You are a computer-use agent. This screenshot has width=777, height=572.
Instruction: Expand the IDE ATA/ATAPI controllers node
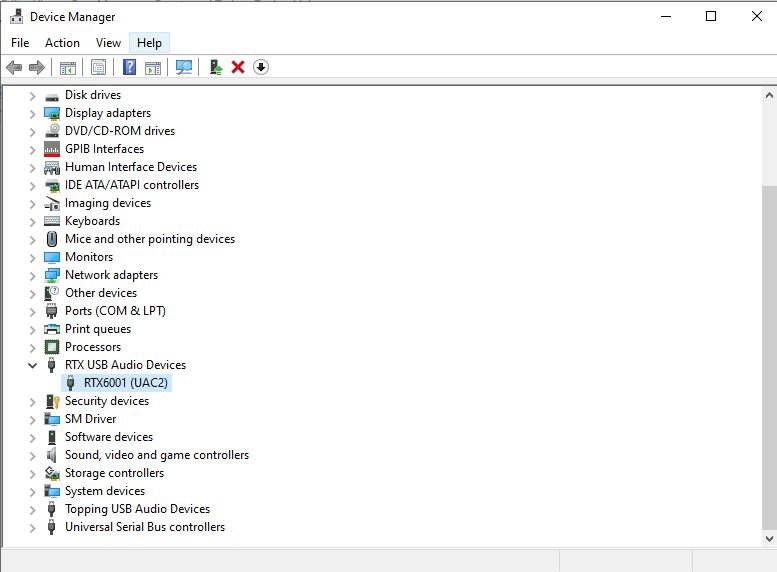point(33,186)
